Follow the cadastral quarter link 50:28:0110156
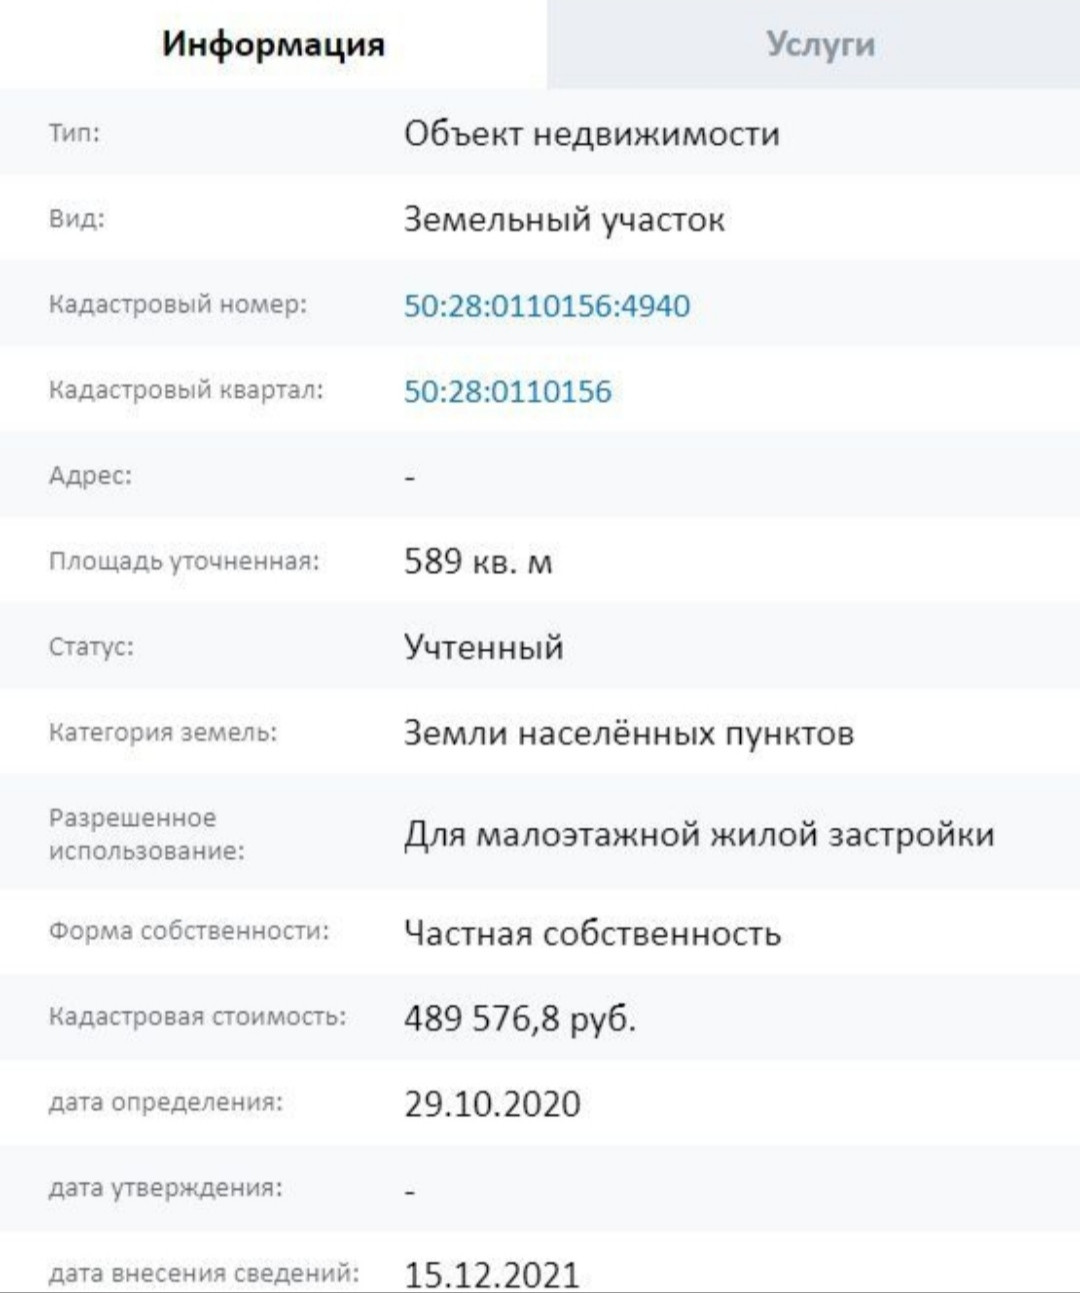Screen dimensions: 1080x1293 coord(507,391)
